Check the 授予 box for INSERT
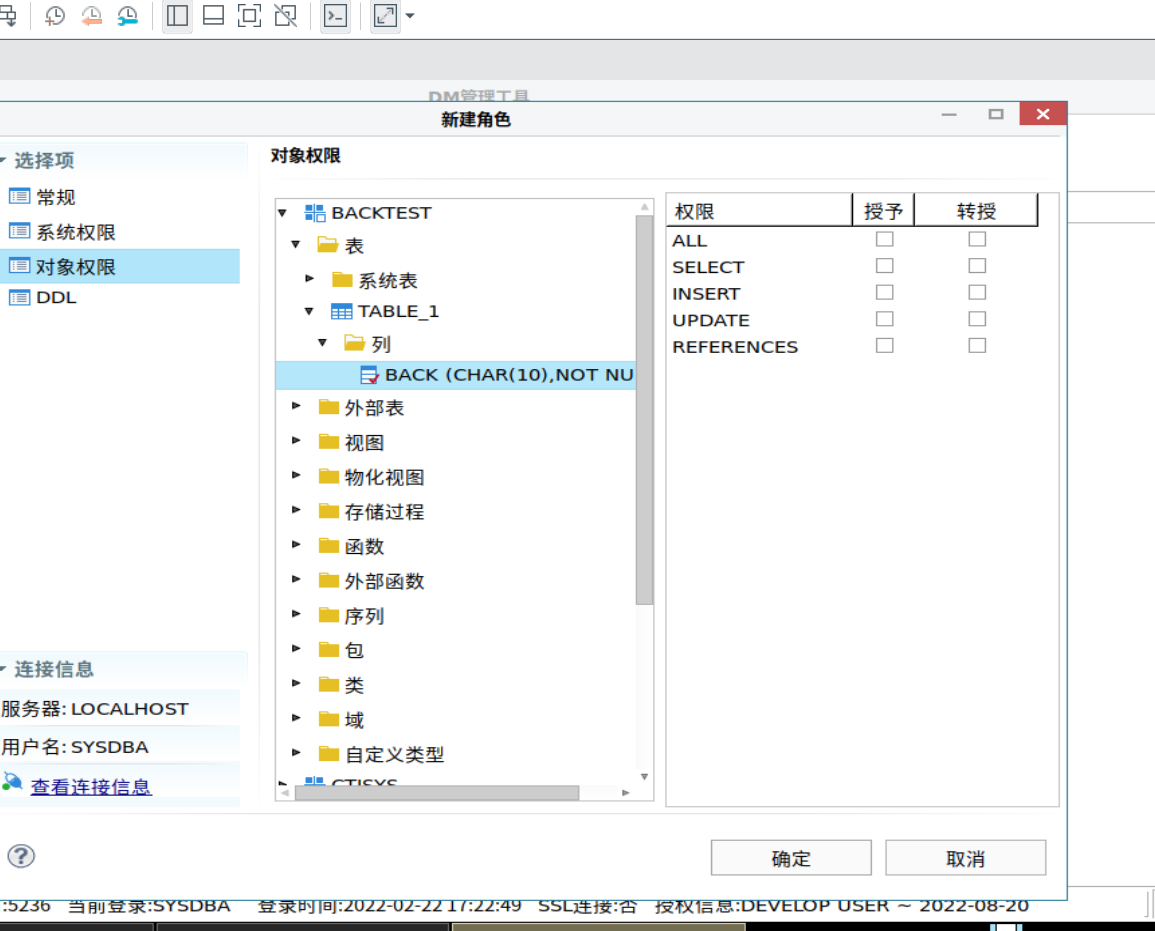Screen dimensions: 1155x931 coord(885,292)
